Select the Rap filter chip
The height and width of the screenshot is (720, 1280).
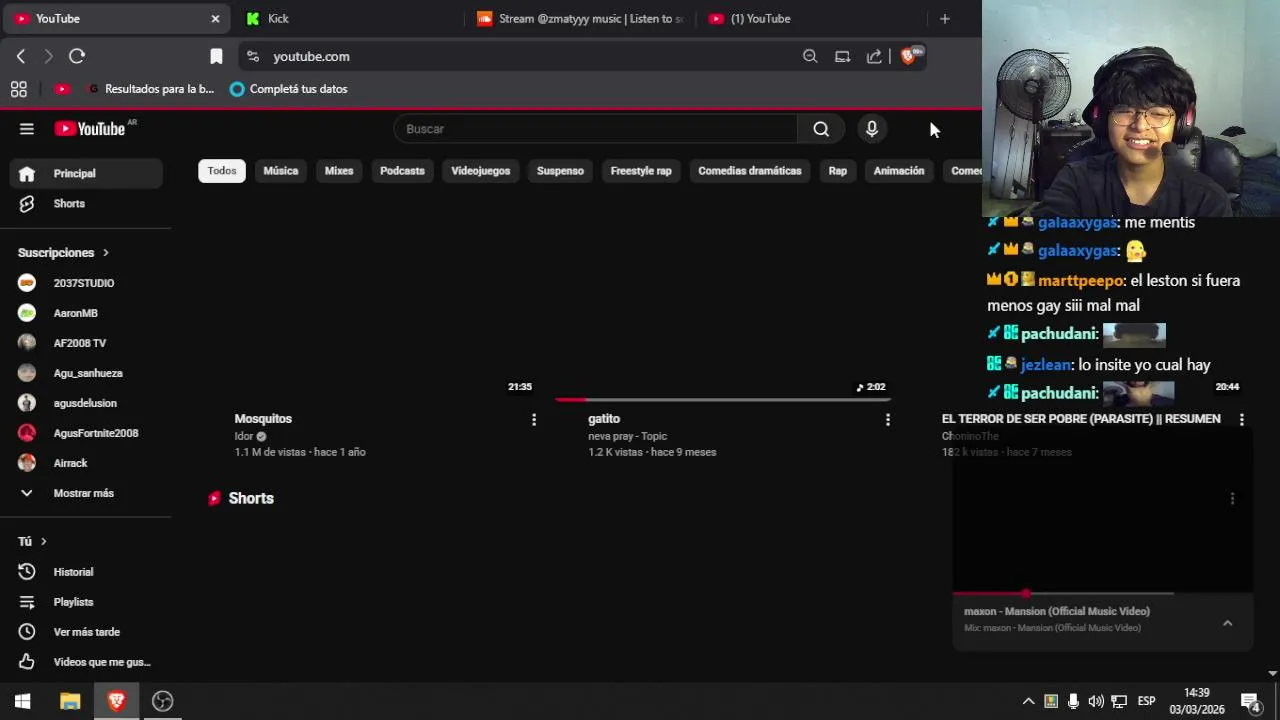point(838,171)
